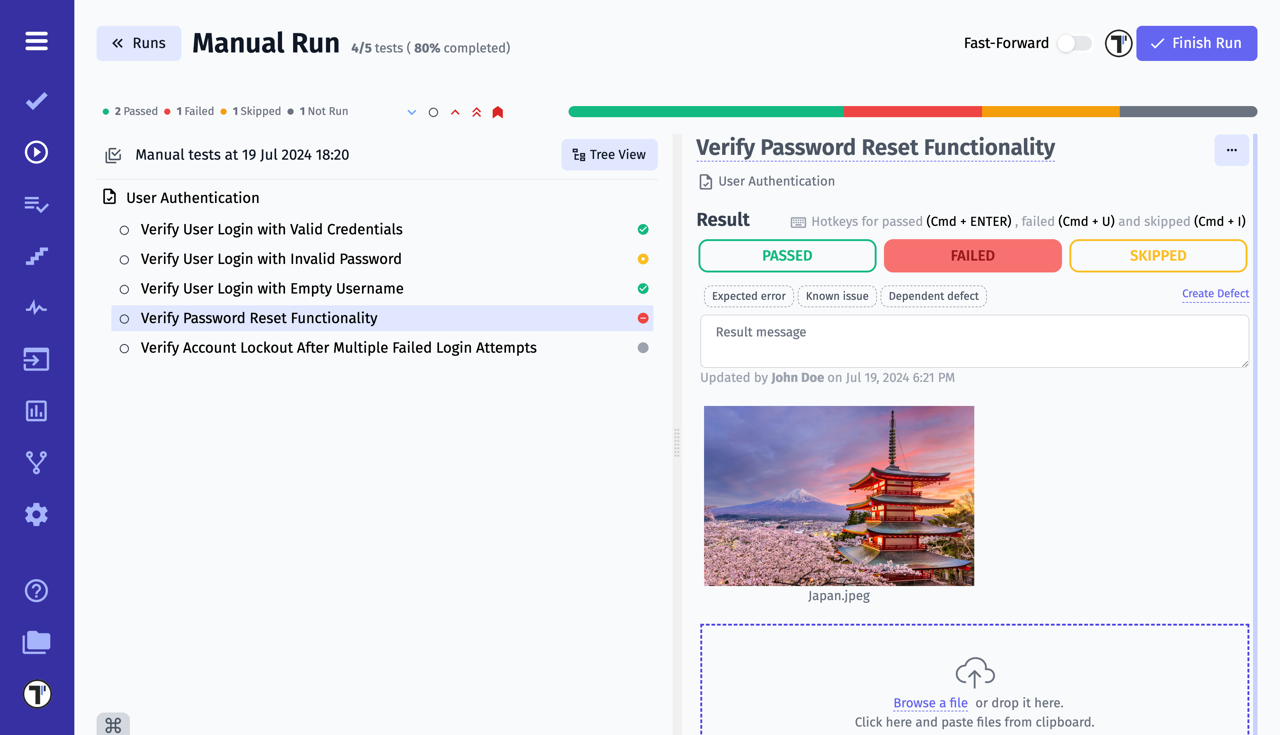Open the Create Defect link
Image resolution: width=1280 pixels, height=735 pixels.
(1216, 293)
